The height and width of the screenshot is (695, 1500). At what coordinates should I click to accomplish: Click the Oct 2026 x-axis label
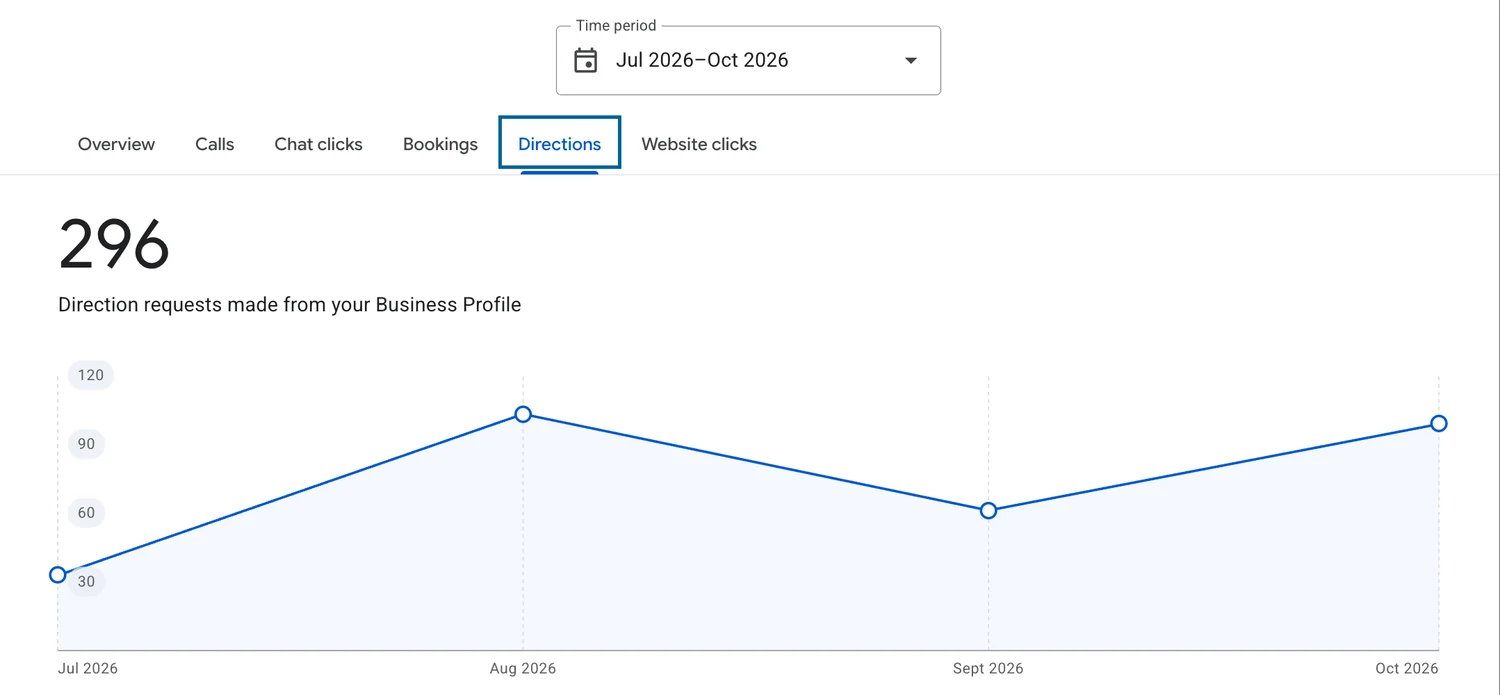pos(1407,668)
